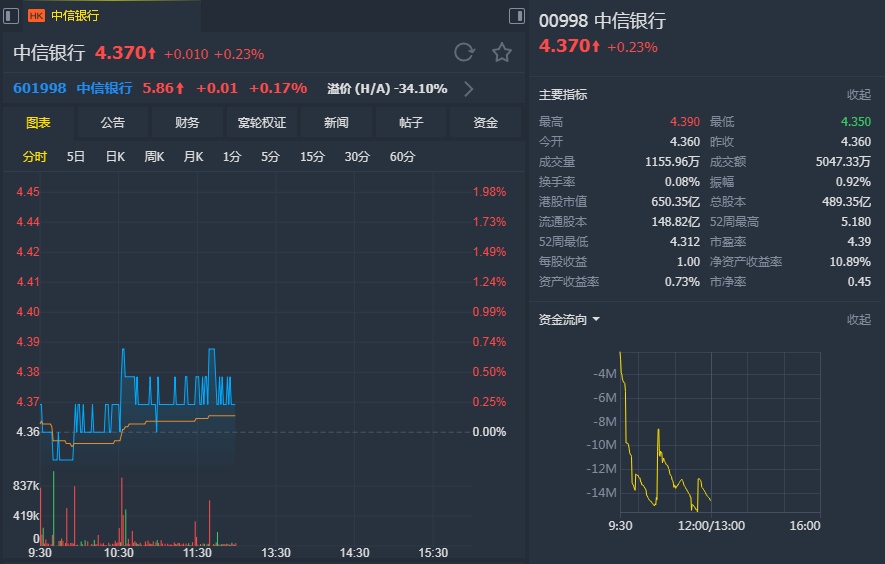Click the 成交量 value 1155.96万

point(672,162)
